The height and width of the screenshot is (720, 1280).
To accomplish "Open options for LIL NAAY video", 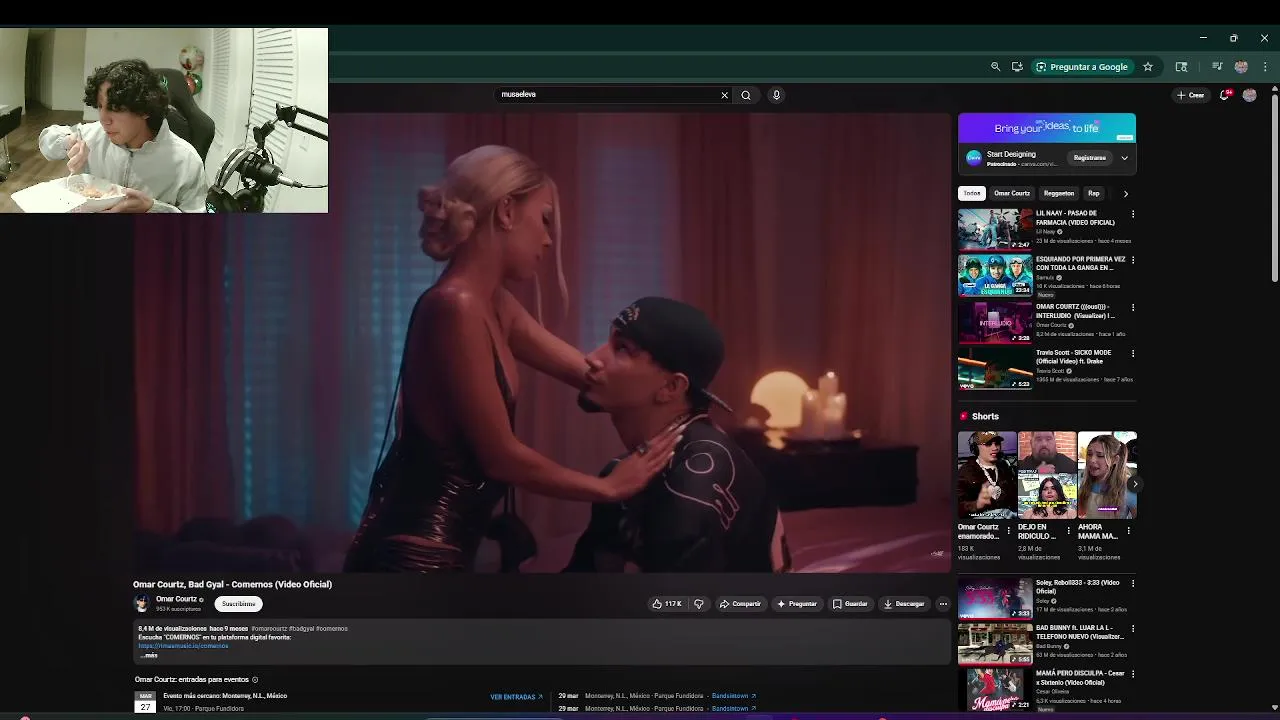I will (1132, 214).
